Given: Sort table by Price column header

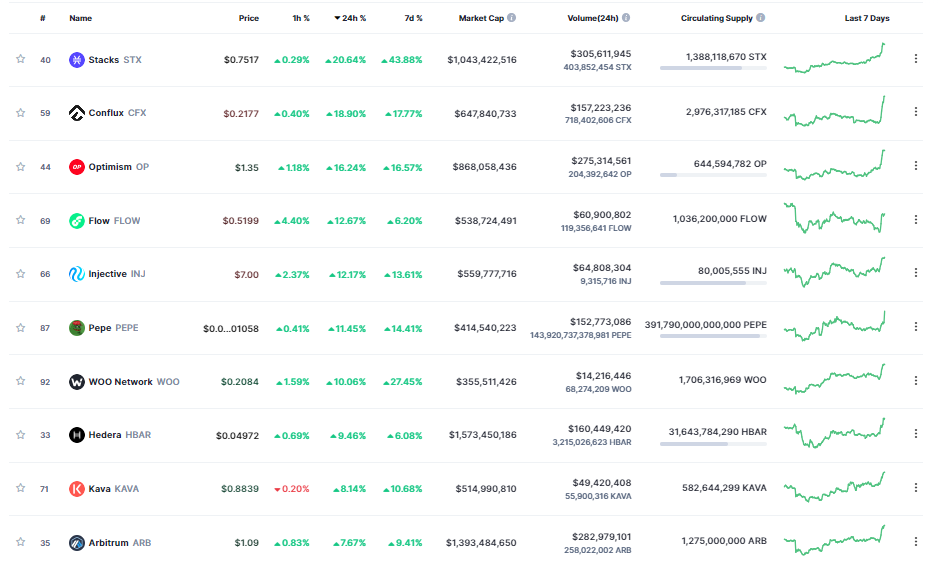Looking at the screenshot, I should click(248, 18).
